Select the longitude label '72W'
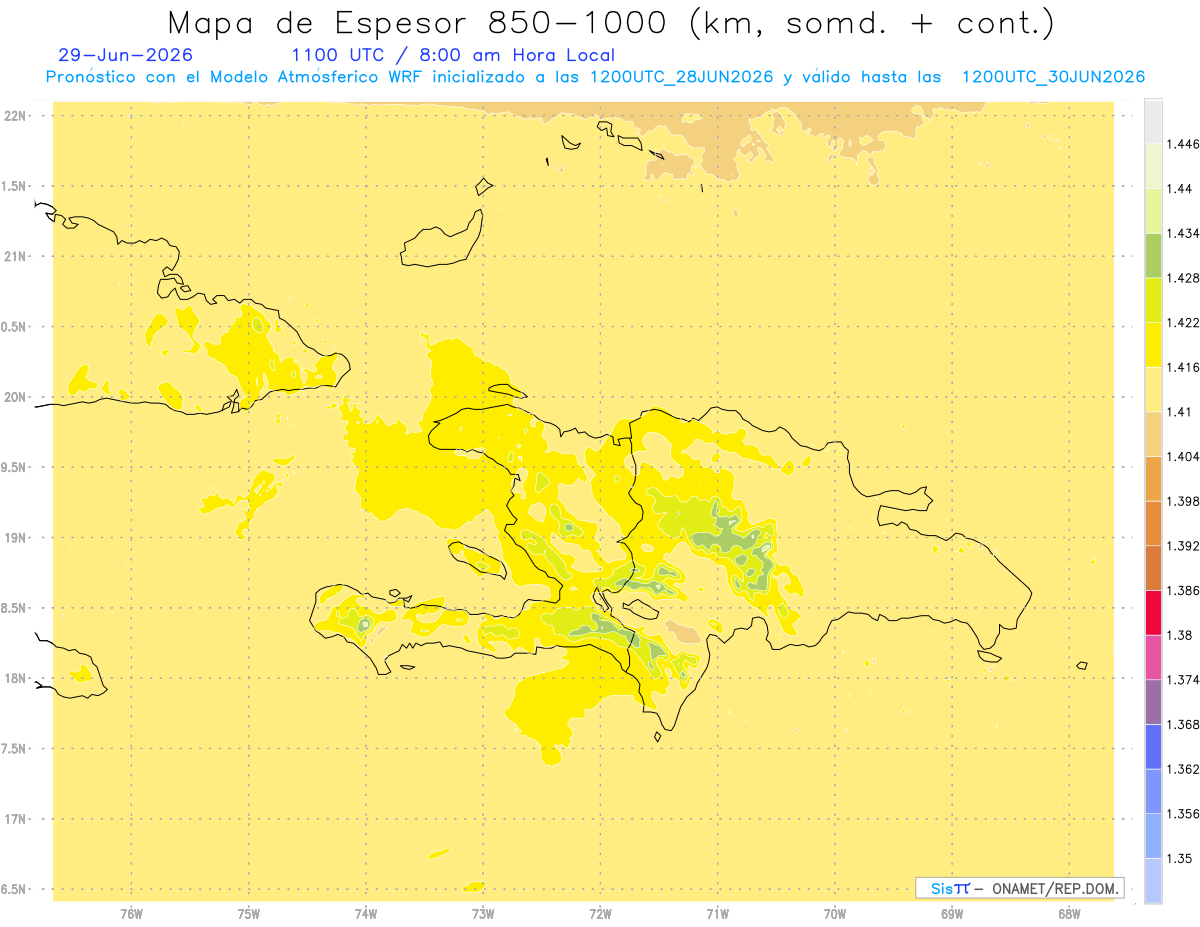The width and height of the screenshot is (1200, 927). [x=600, y=912]
